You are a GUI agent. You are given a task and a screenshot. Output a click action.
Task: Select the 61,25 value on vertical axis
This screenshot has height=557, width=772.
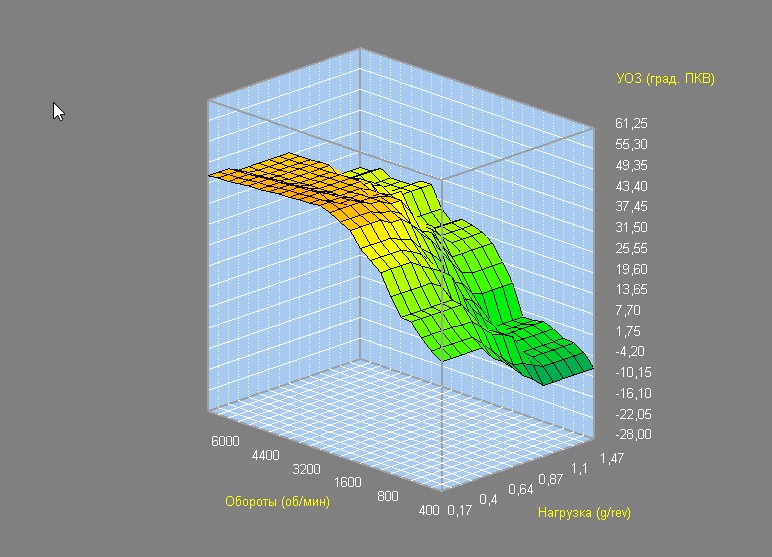[x=632, y=124]
